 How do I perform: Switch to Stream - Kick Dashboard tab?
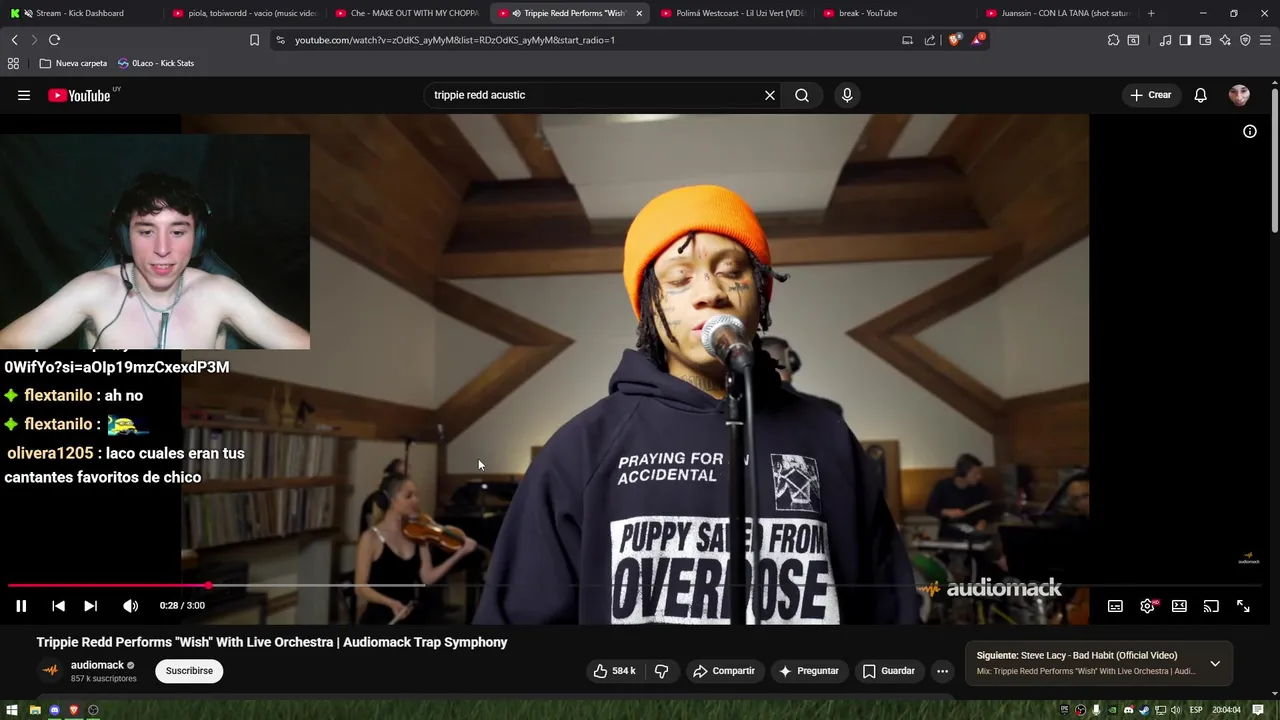80,13
